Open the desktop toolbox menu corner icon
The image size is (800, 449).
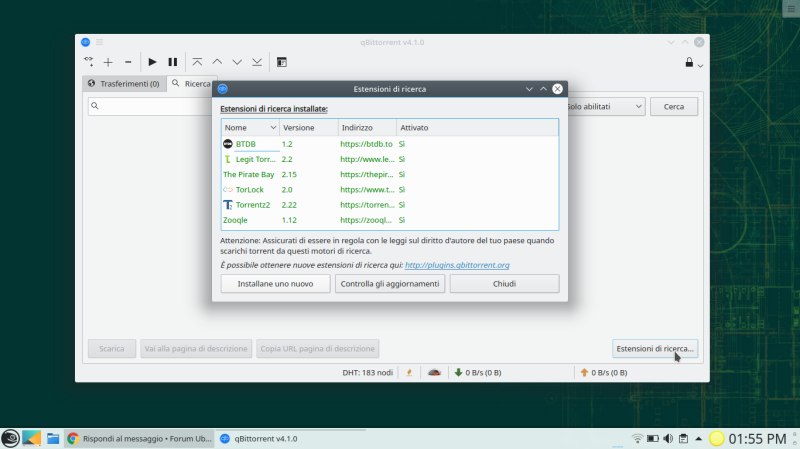(791, 8)
